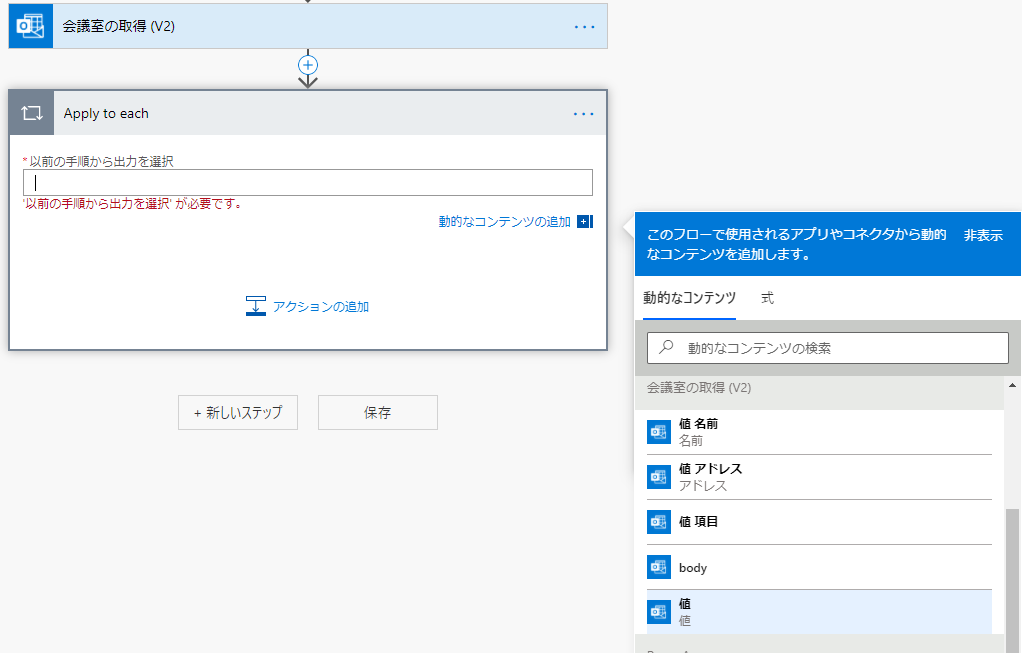
Task: Click the Outlook connector icon next to 値 アドレス
Action: 659,477
